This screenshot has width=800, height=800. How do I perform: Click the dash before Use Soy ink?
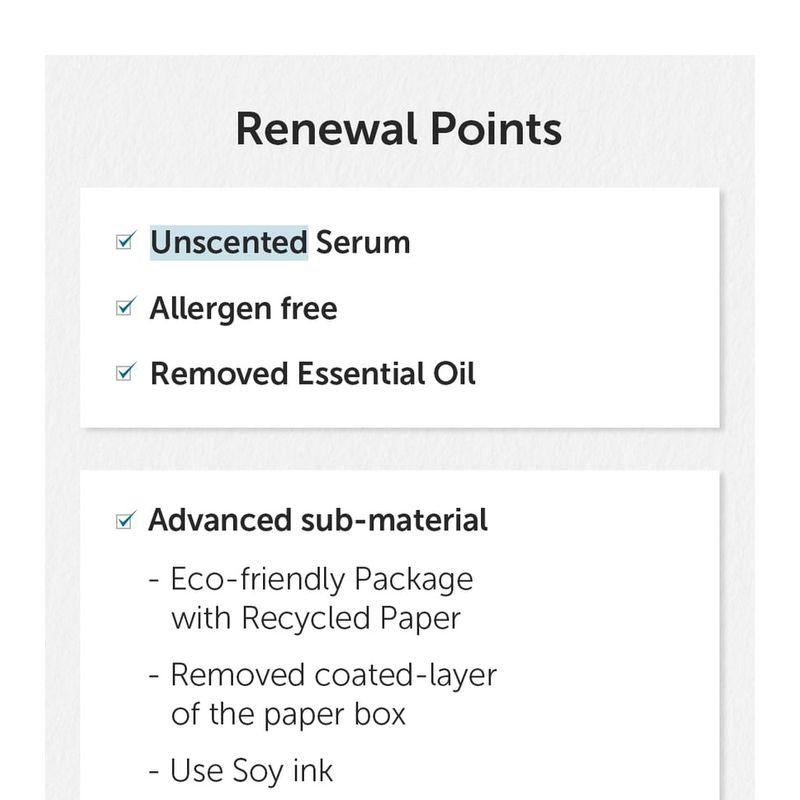[x=154, y=772]
